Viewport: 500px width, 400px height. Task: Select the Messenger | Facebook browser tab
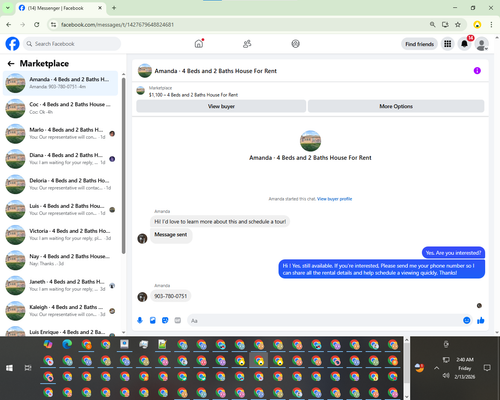coord(61,8)
